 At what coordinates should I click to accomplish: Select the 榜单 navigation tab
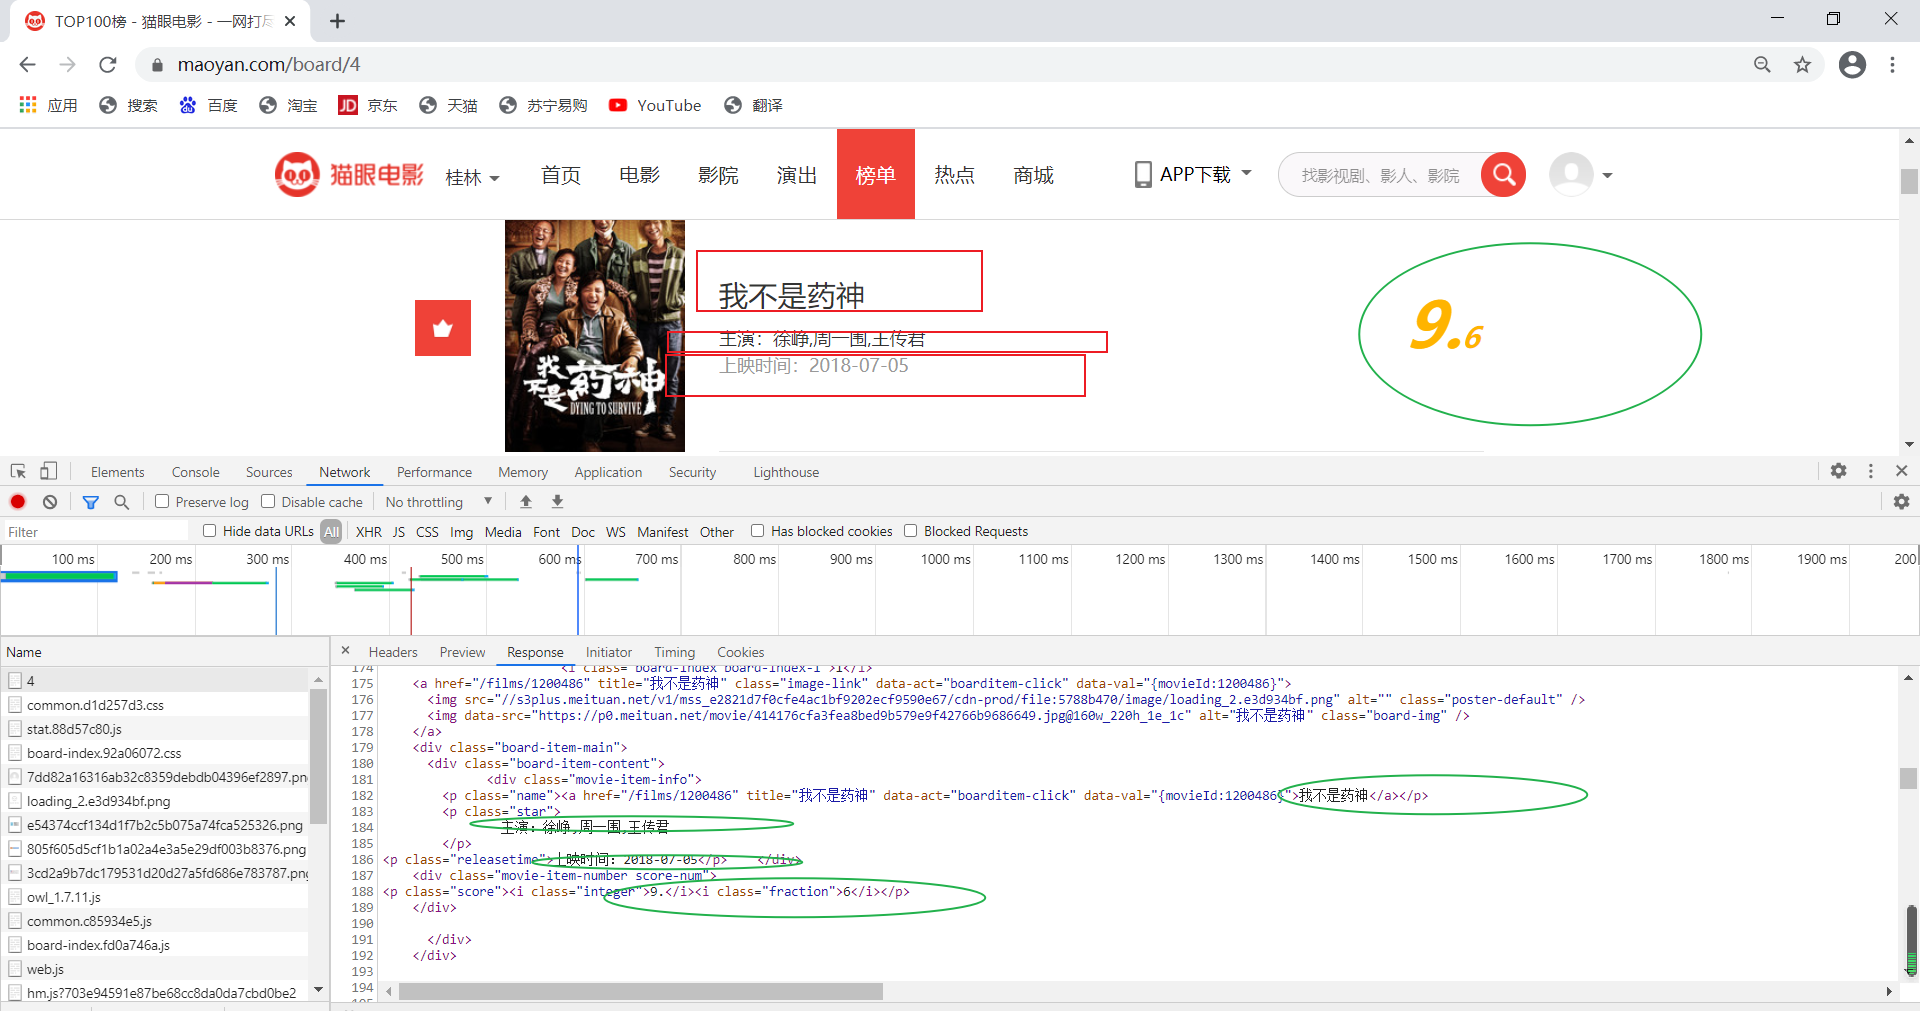[x=876, y=174]
